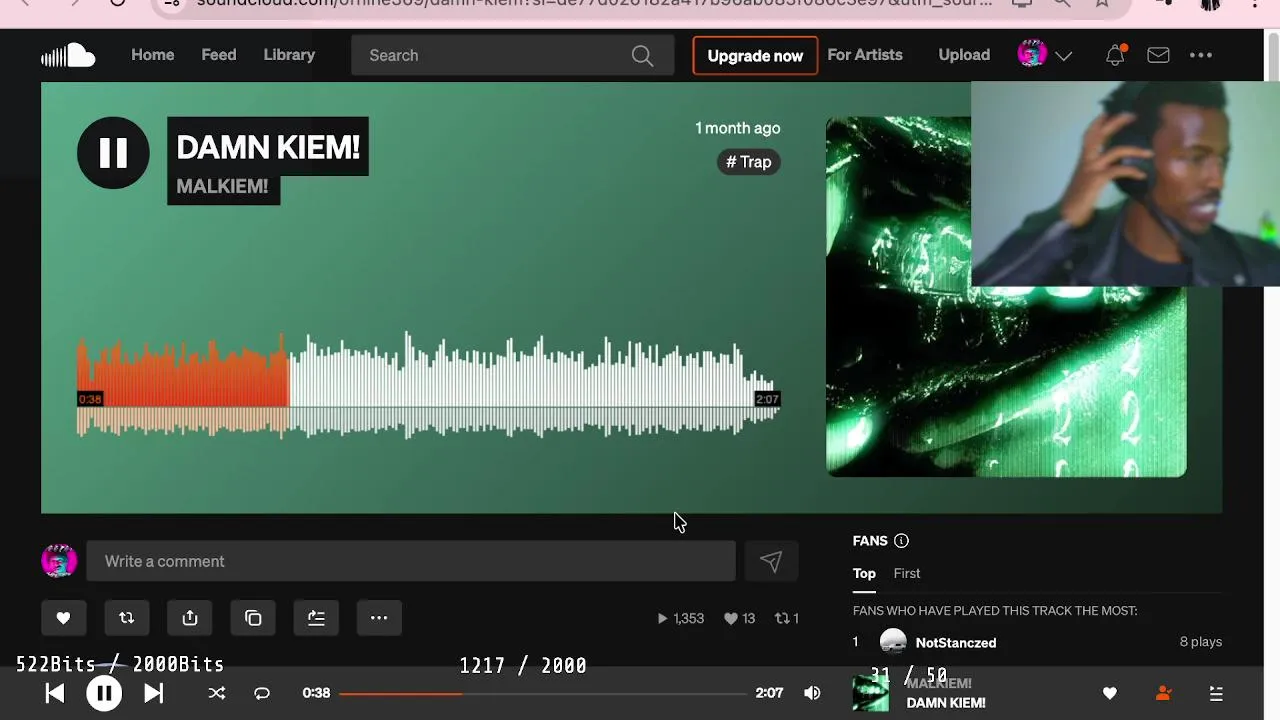This screenshot has width=1280, height=720.
Task: Click the 1,353 plays count
Action: pos(680,618)
